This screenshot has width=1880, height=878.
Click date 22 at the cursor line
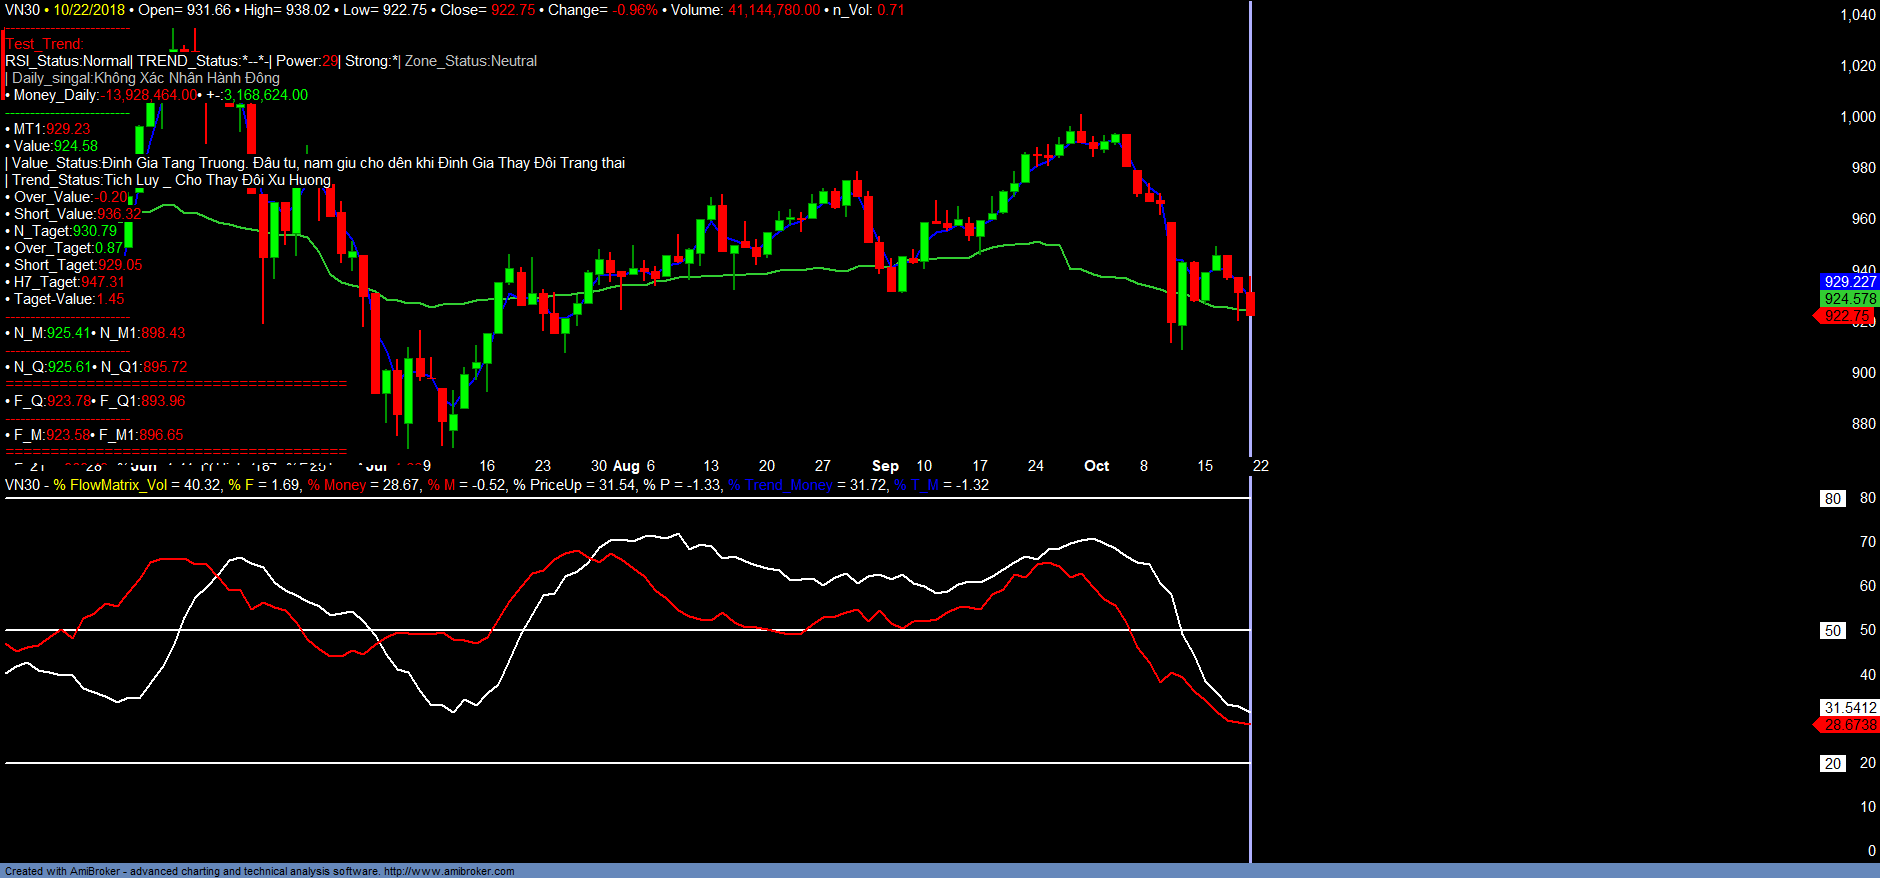pyautogui.click(x=1260, y=466)
